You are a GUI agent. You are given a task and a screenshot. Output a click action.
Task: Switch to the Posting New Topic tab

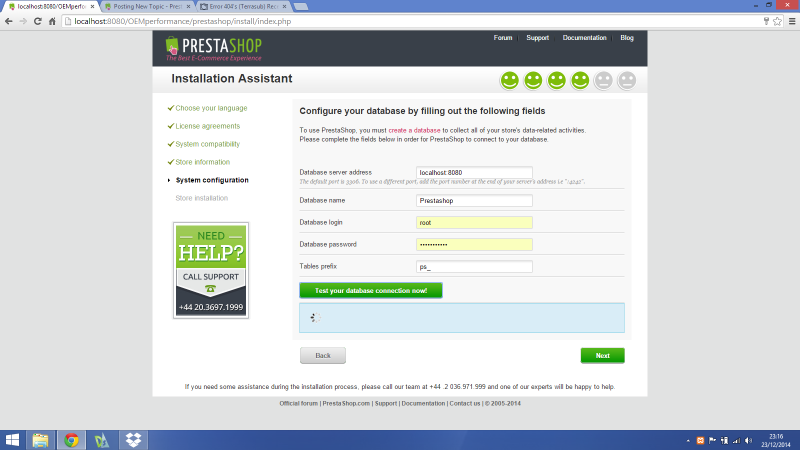pyautogui.click(x=145, y=6)
